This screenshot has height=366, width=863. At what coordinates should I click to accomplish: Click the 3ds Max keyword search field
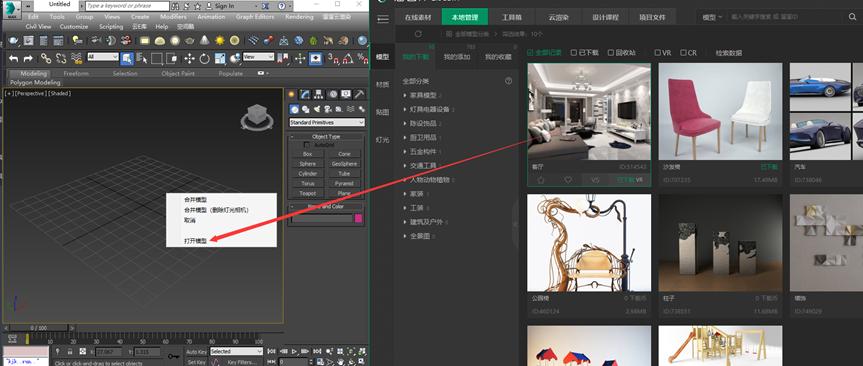(127, 6)
